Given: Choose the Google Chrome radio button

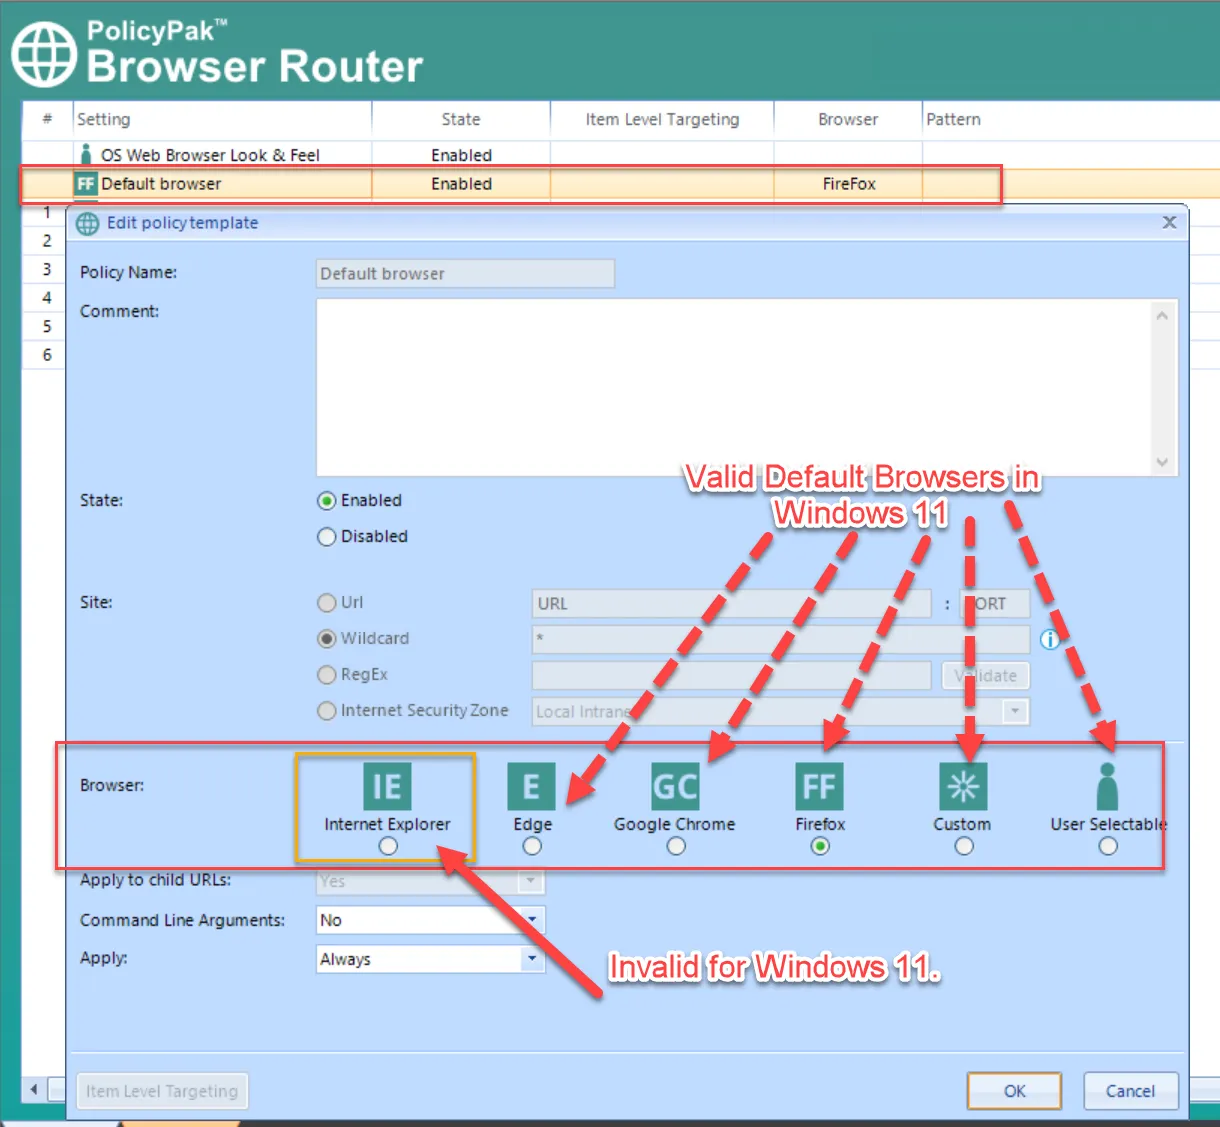Looking at the screenshot, I should coord(676,846).
